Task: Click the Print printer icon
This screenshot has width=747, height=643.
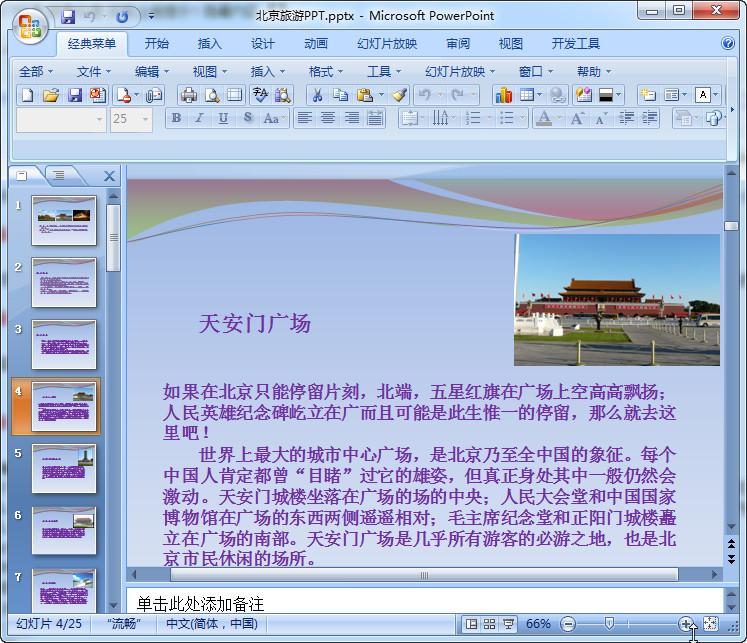Action: pos(189,96)
